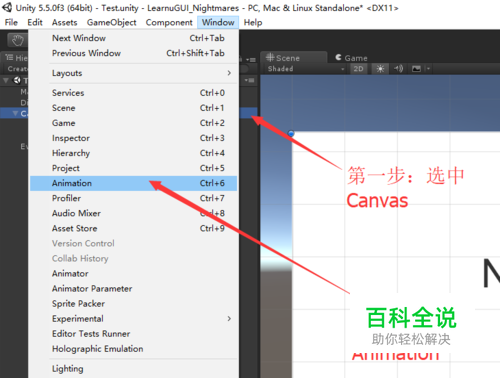Open the Sprite Packer window

point(133,304)
